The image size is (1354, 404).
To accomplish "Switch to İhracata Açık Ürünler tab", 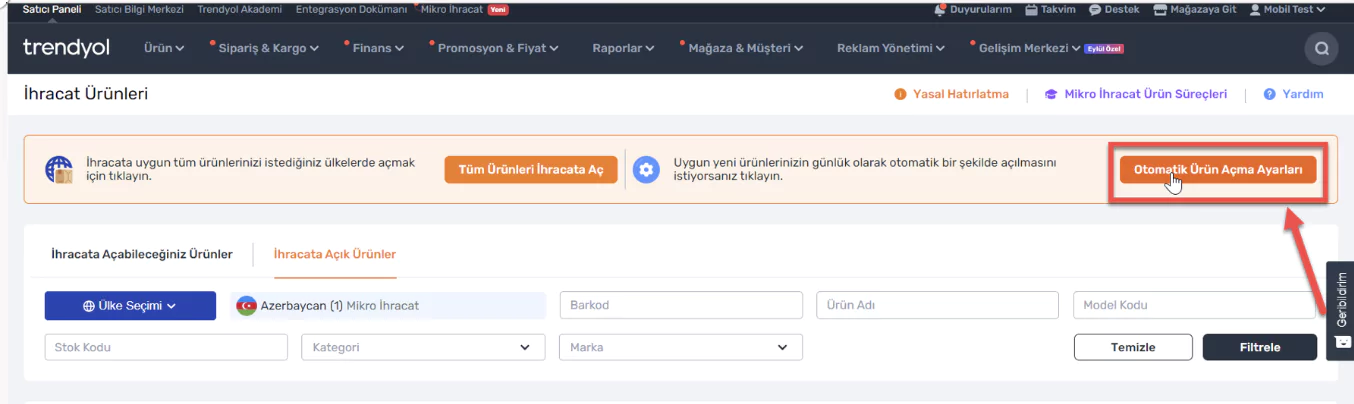I will pyautogui.click(x=335, y=254).
